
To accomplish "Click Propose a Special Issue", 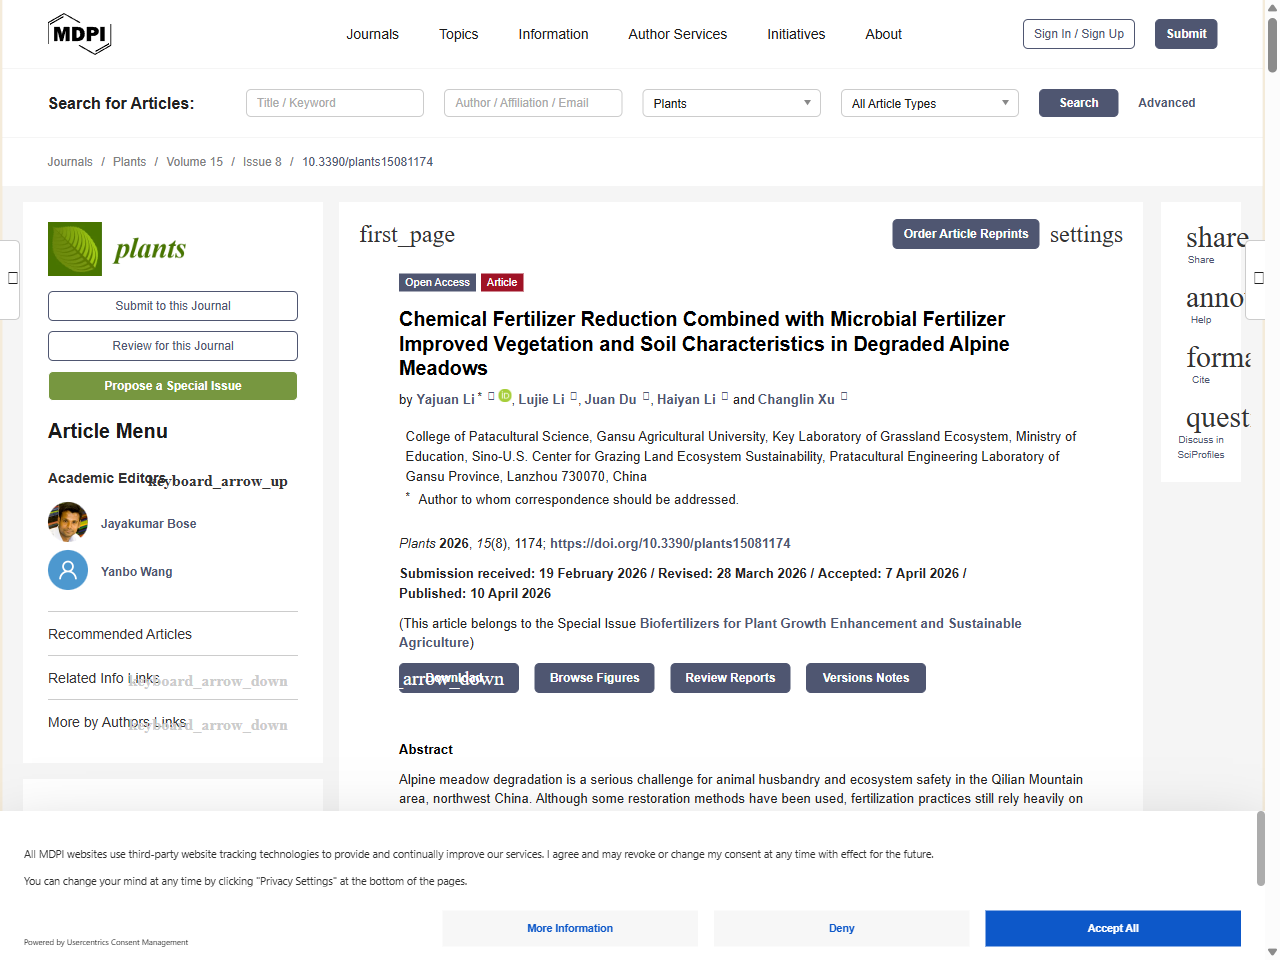I will [x=173, y=386].
